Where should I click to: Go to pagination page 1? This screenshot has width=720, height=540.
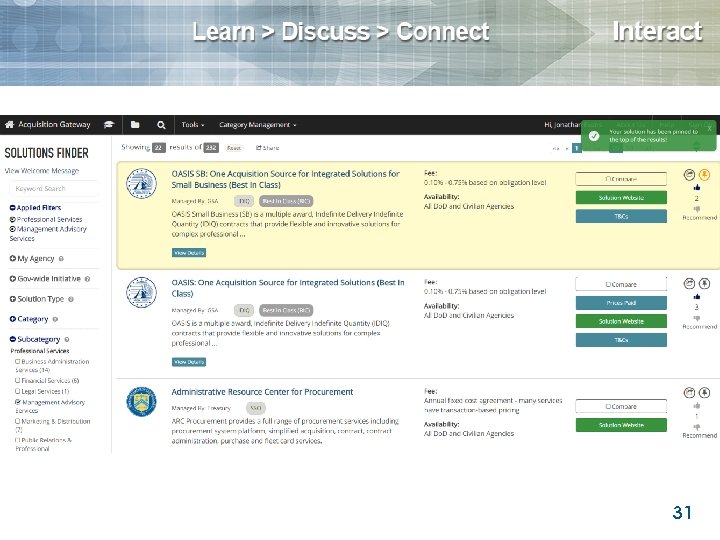click(x=576, y=148)
